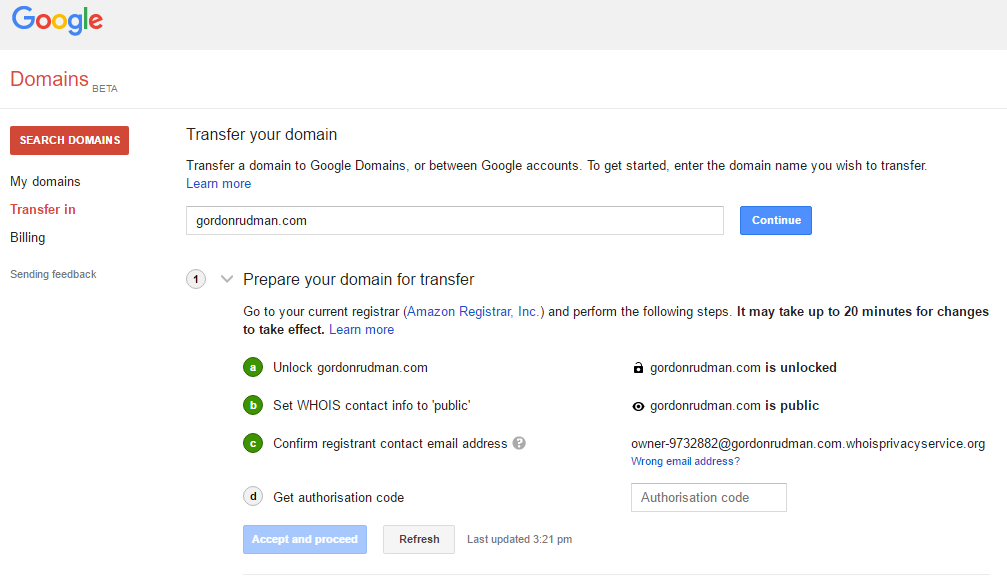The height and width of the screenshot is (585, 1007).
Task: Click green step b badge
Action: click(253, 405)
